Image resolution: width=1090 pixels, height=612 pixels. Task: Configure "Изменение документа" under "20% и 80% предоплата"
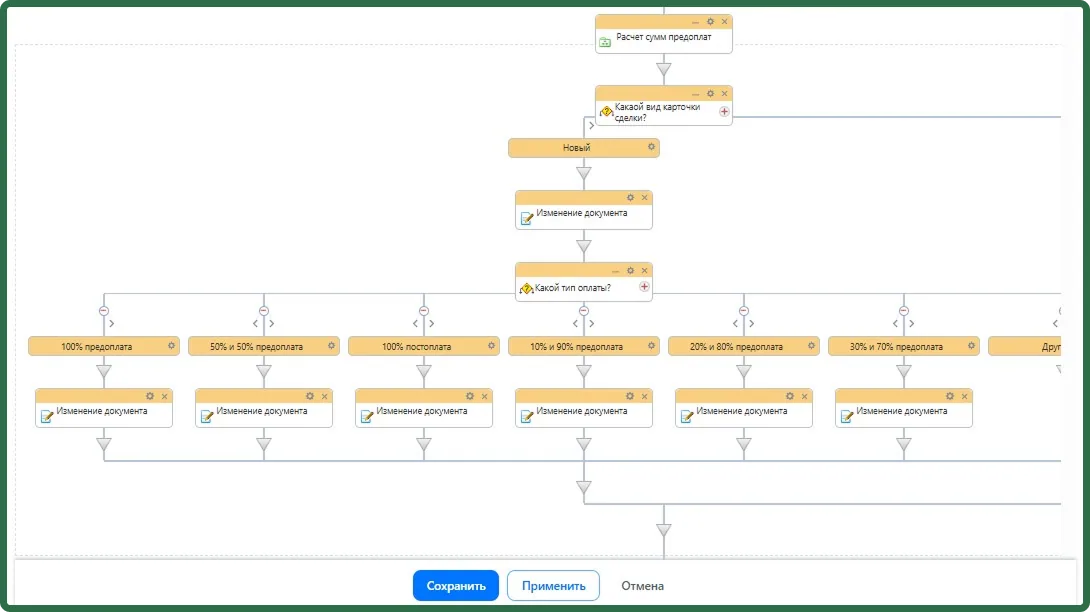coord(790,396)
